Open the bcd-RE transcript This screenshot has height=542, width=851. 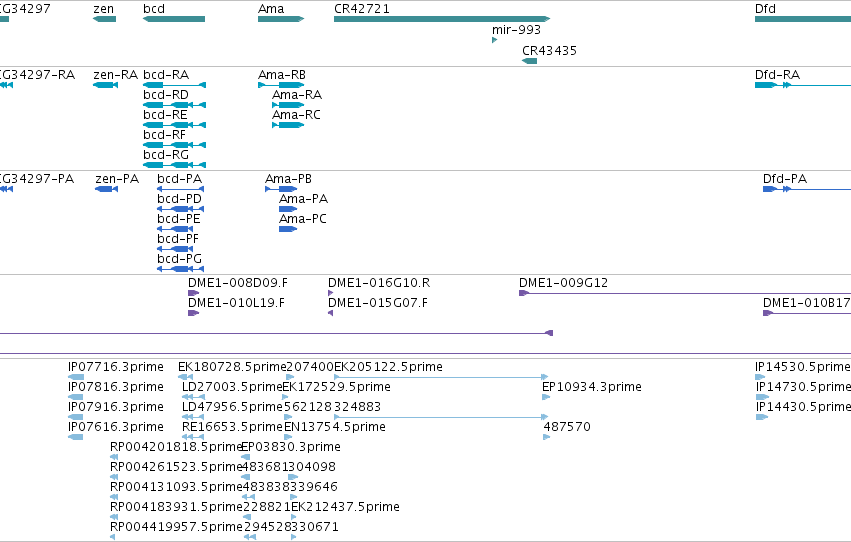click(x=174, y=125)
